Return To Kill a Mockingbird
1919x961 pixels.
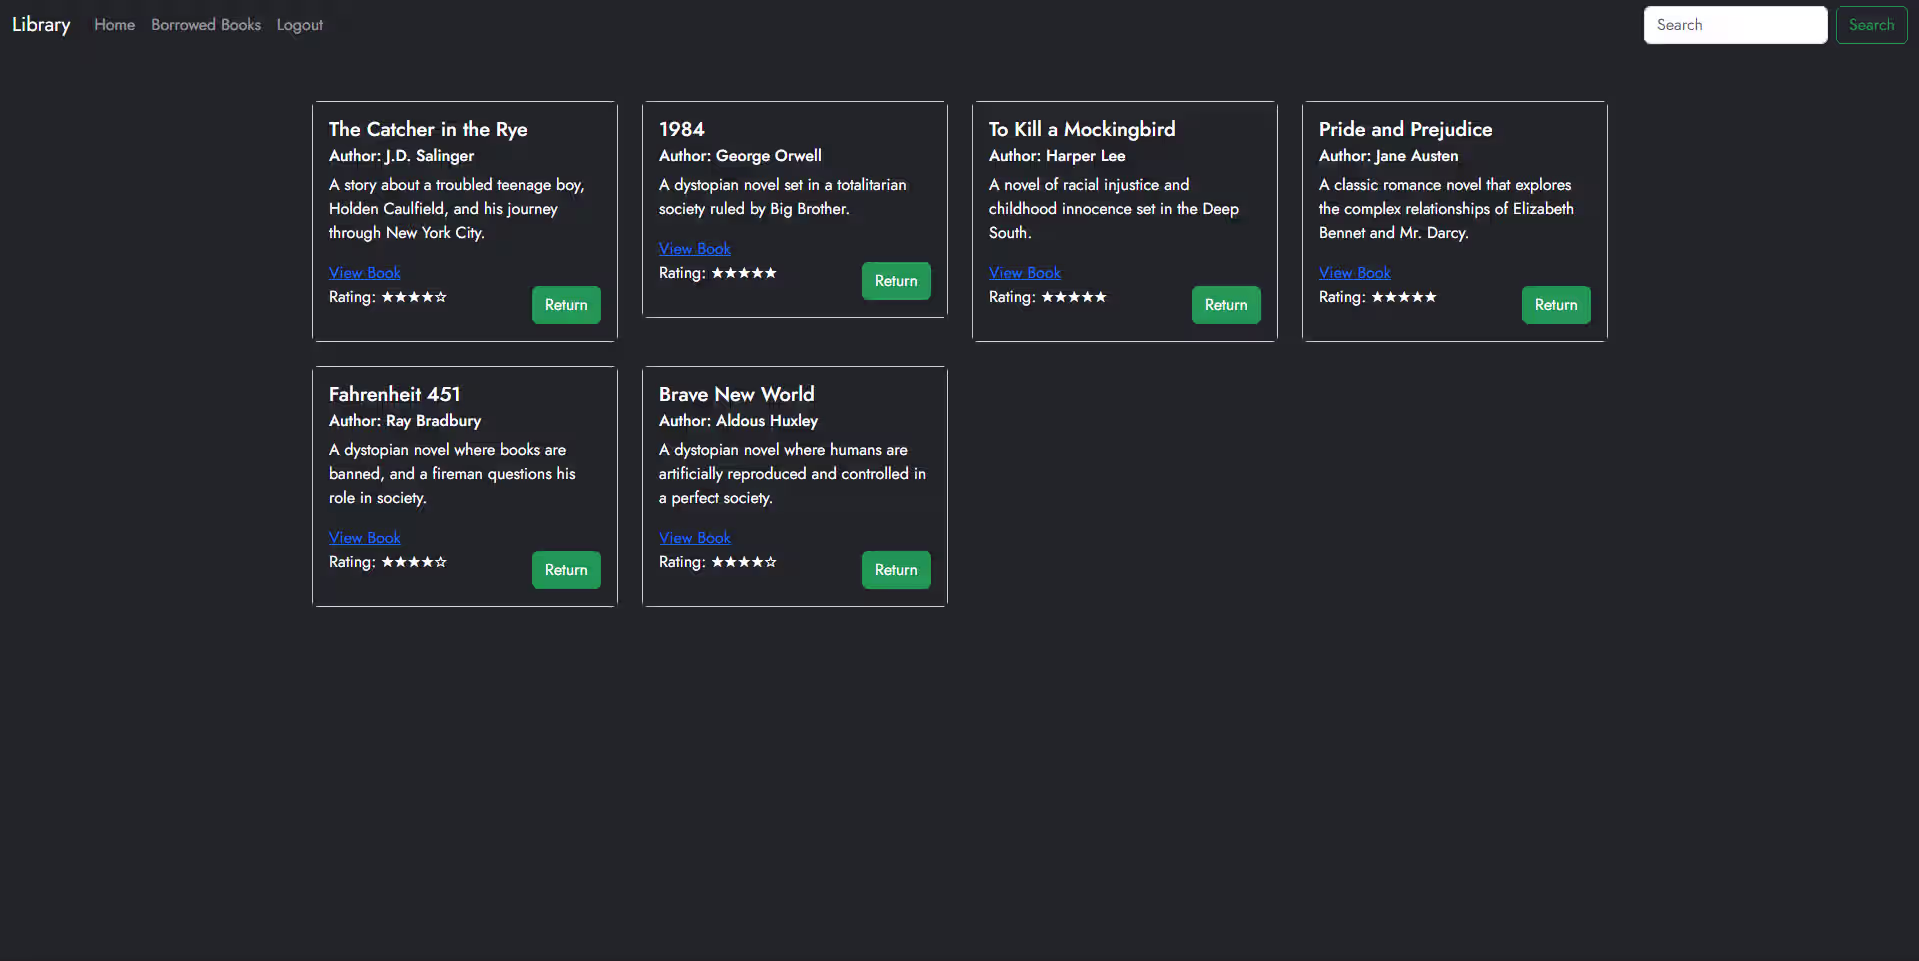click(x=1226, y=305)
